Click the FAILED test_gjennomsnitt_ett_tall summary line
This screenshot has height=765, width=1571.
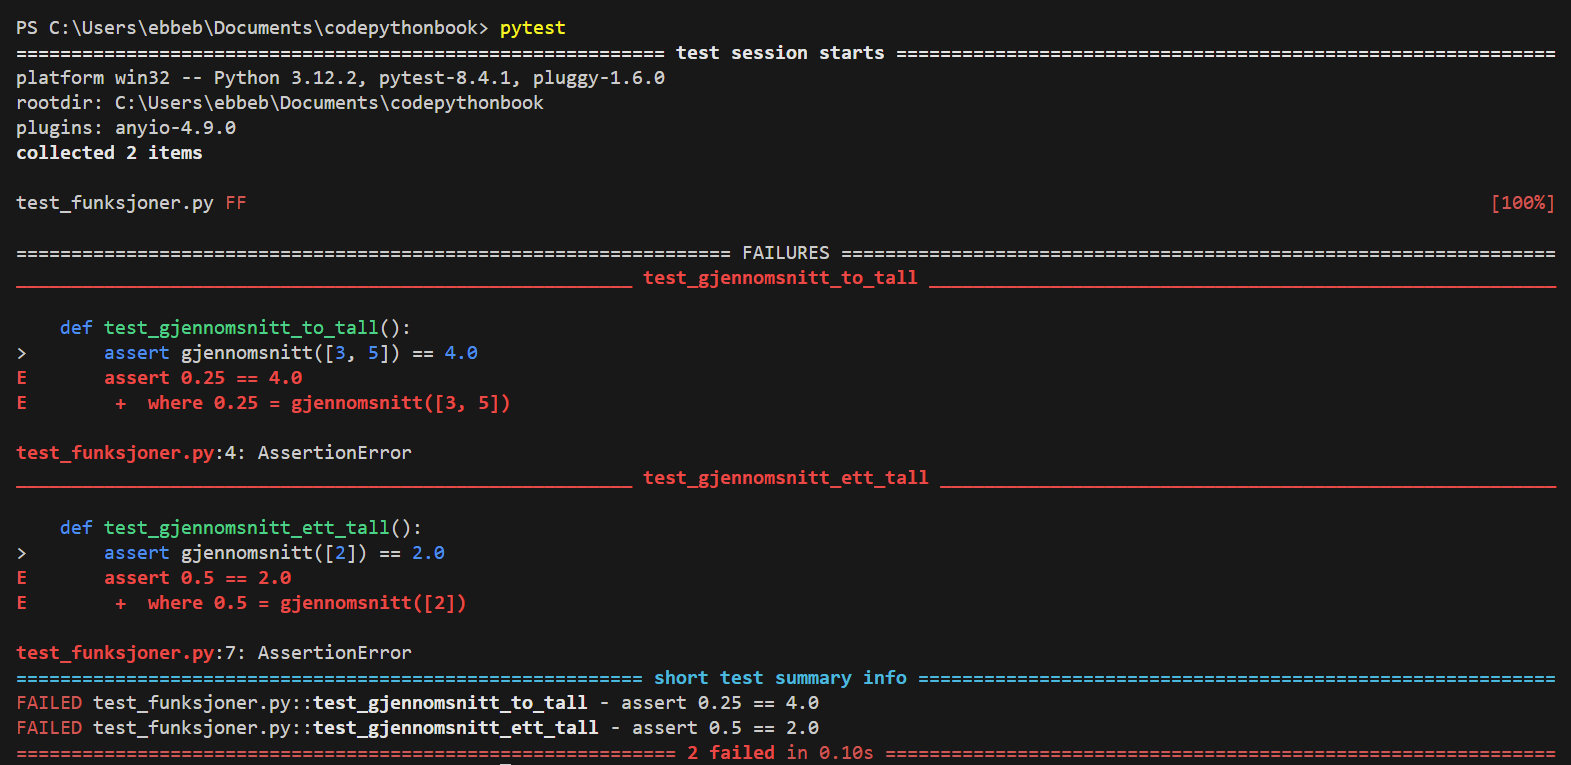tap(417, 728)
